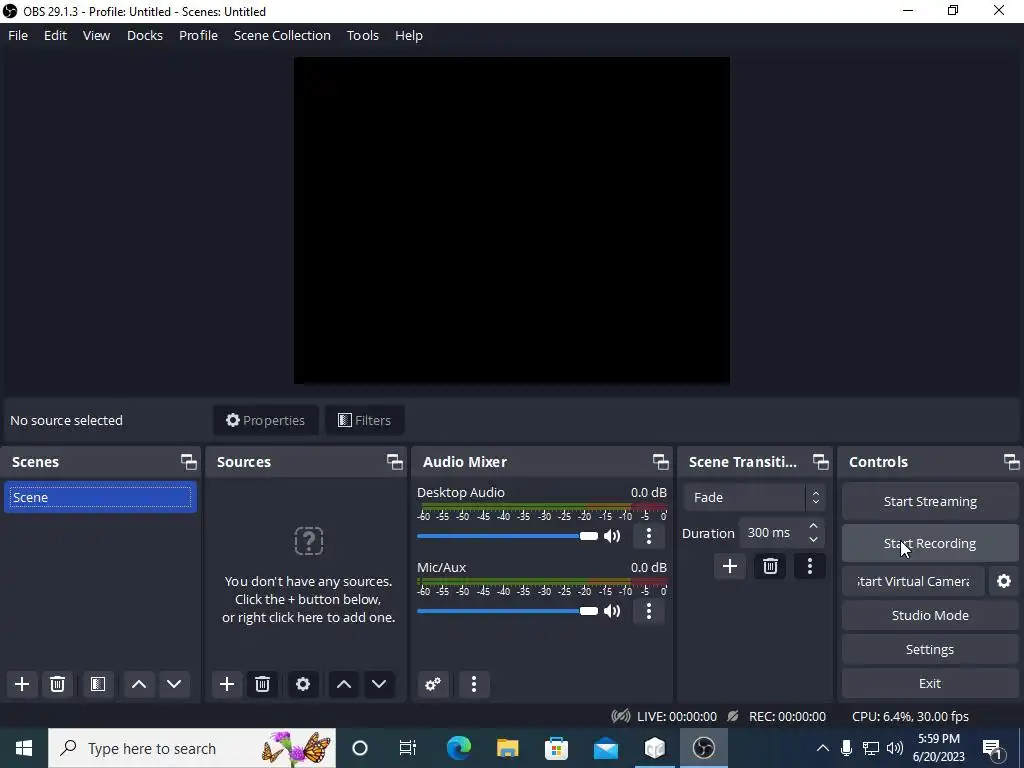Remove selected scene using trash icon

point(57,684)
